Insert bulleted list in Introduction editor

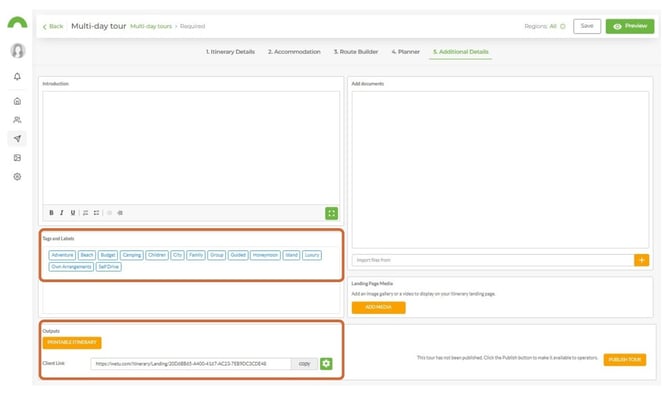coord(97,213)
